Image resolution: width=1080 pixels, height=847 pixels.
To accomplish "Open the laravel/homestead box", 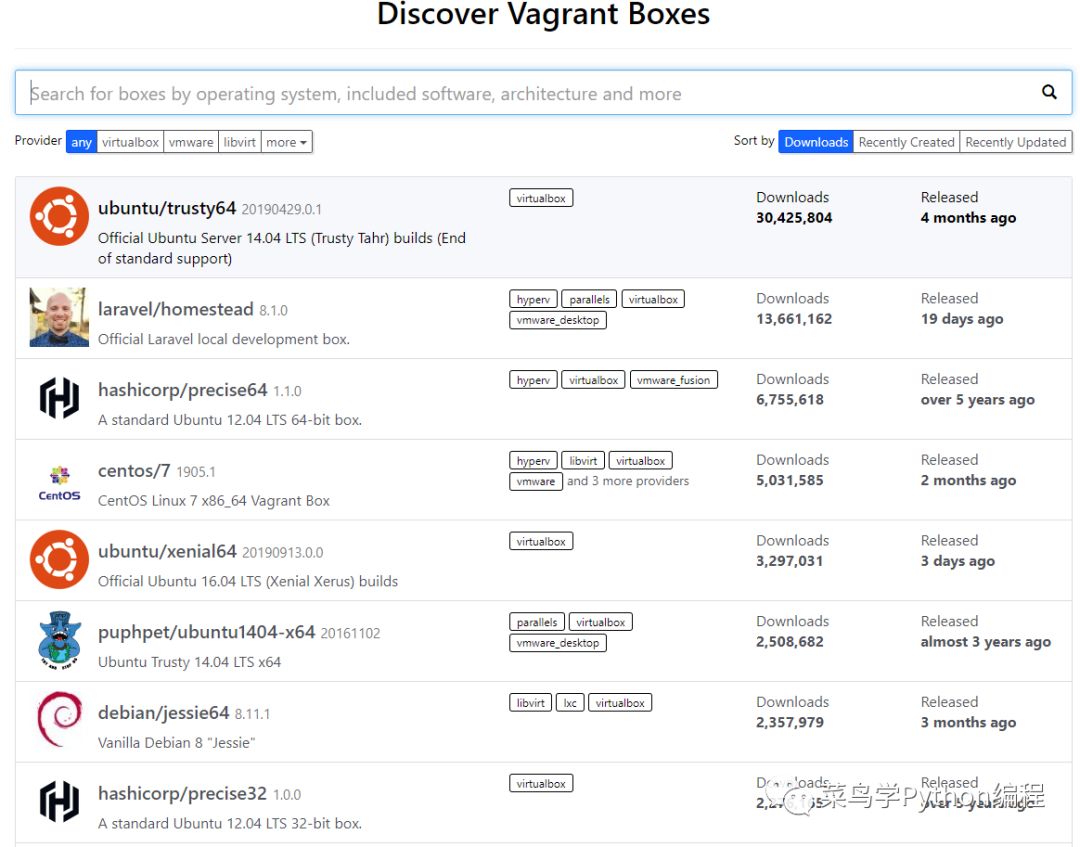I will click(176, 309).
